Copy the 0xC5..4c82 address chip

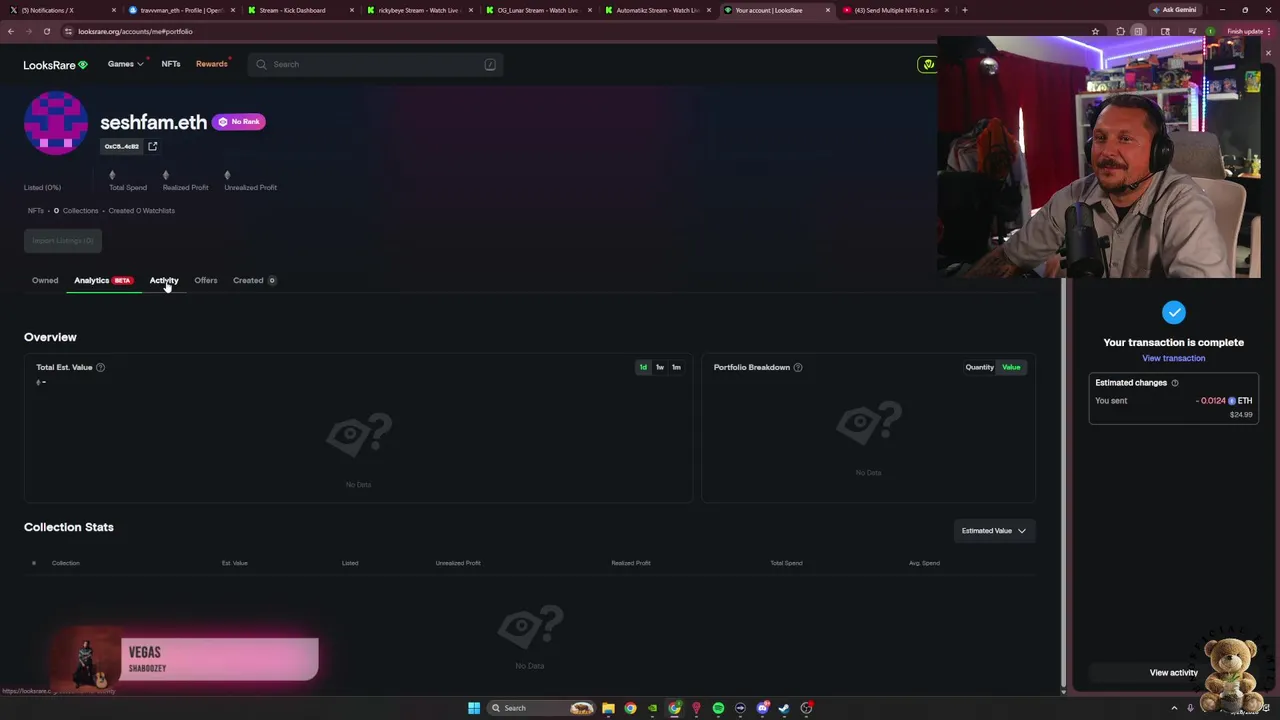pos(122,146)
